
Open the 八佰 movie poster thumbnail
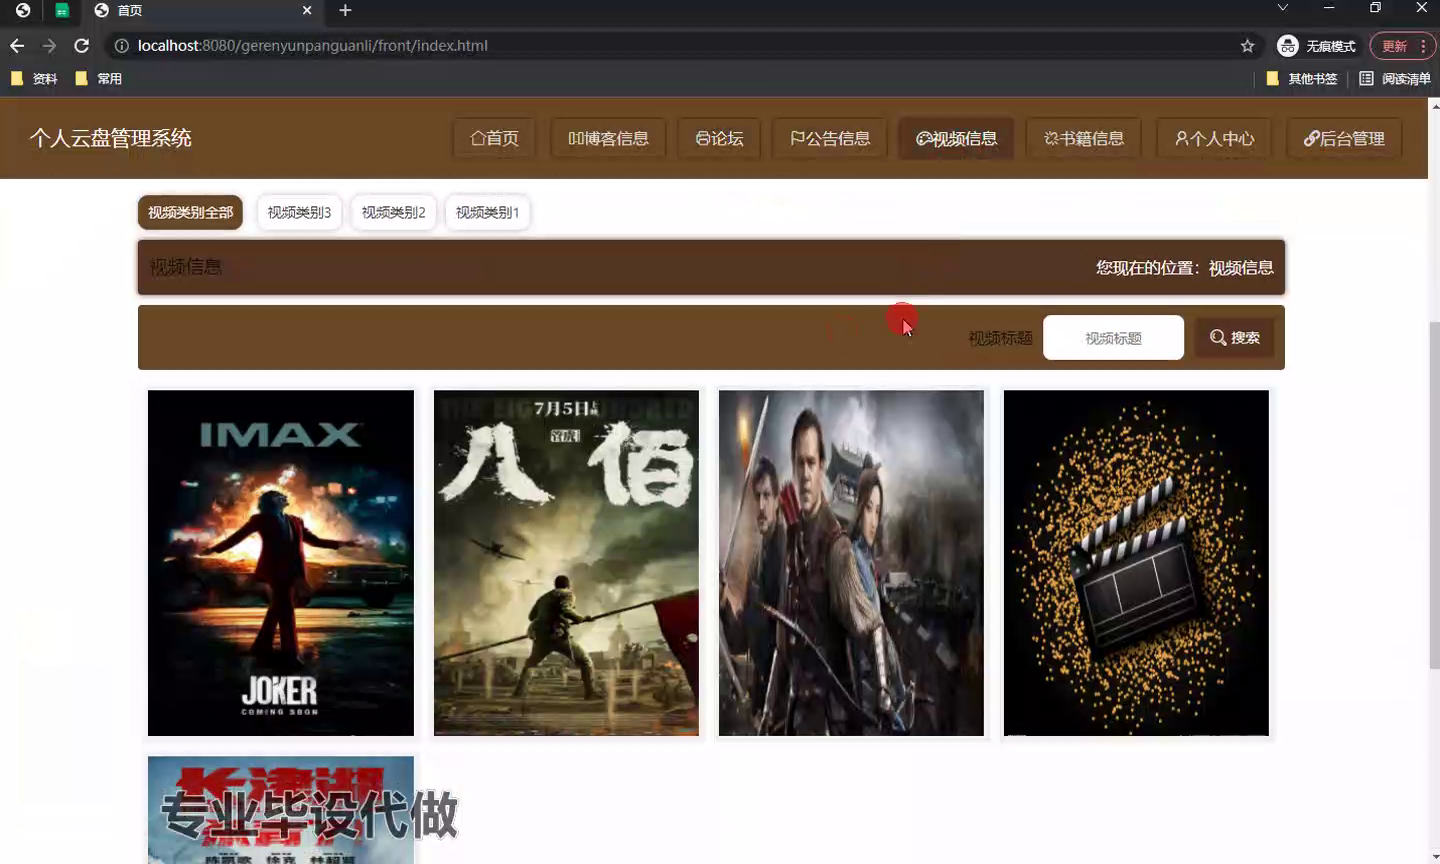click(566, 563)
